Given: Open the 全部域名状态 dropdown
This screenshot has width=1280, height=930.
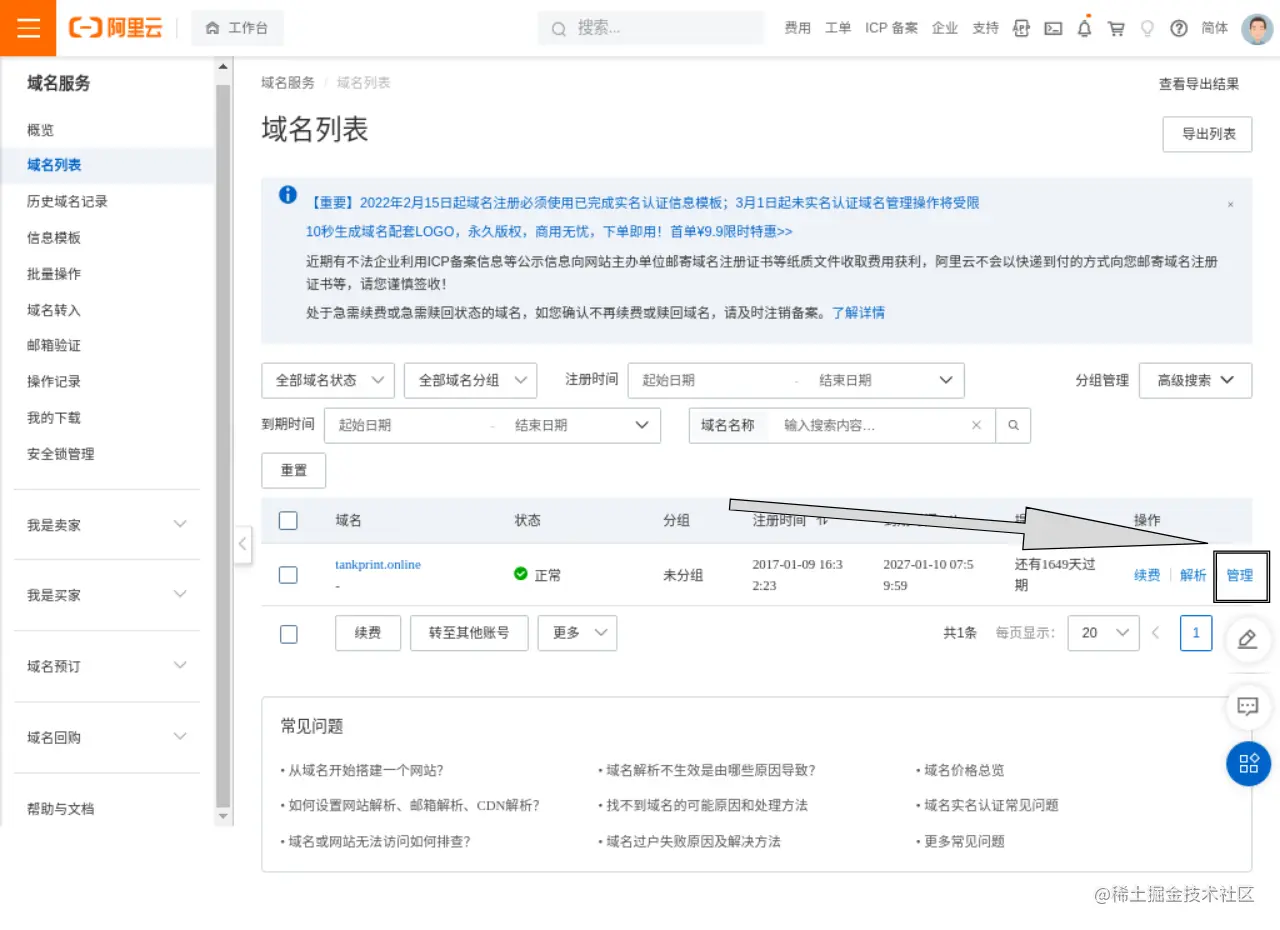Looking at the screenshot, I should (x=328, y=380).
